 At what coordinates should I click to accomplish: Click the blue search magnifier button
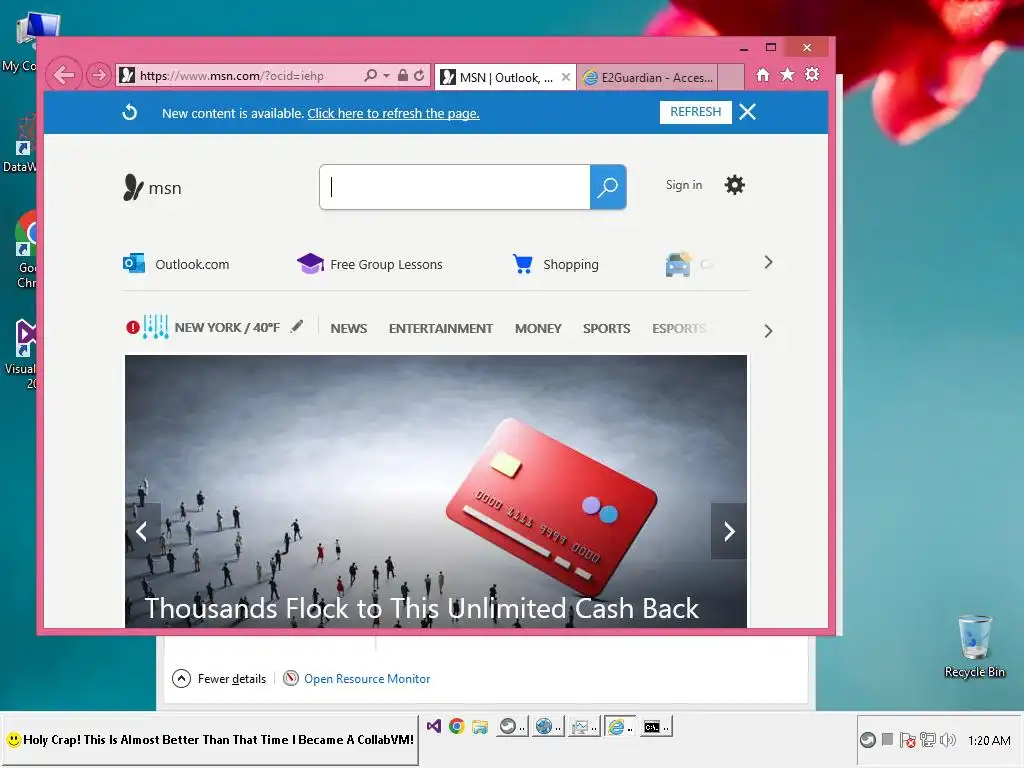click(x=608, y=187)
